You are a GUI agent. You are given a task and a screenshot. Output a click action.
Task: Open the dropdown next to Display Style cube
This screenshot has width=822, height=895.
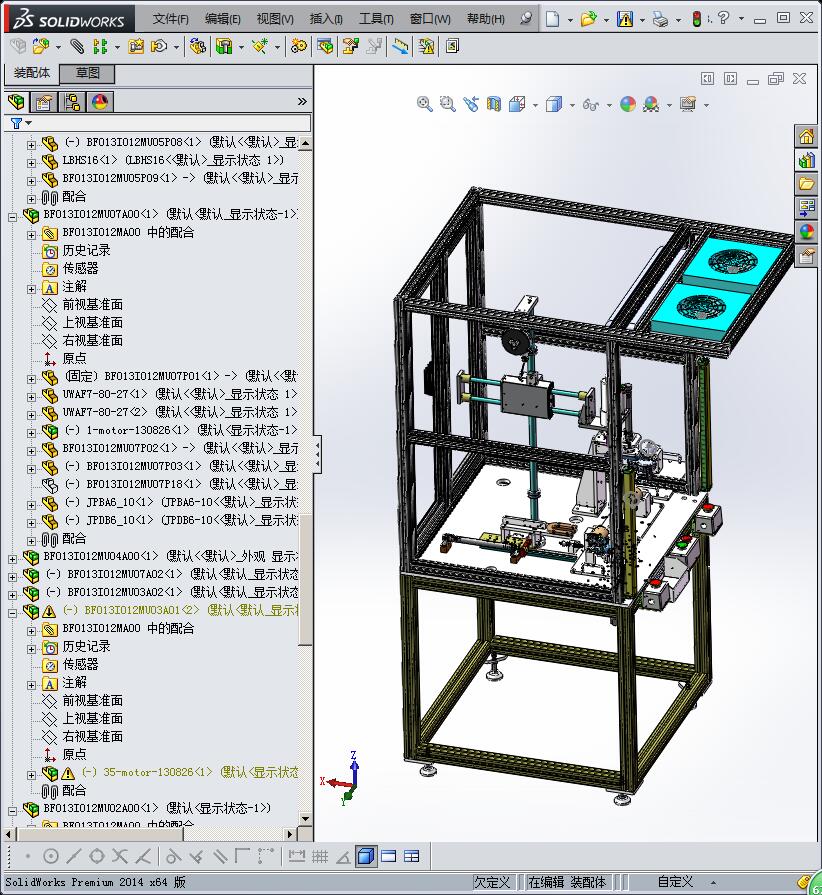pos(572,105)
